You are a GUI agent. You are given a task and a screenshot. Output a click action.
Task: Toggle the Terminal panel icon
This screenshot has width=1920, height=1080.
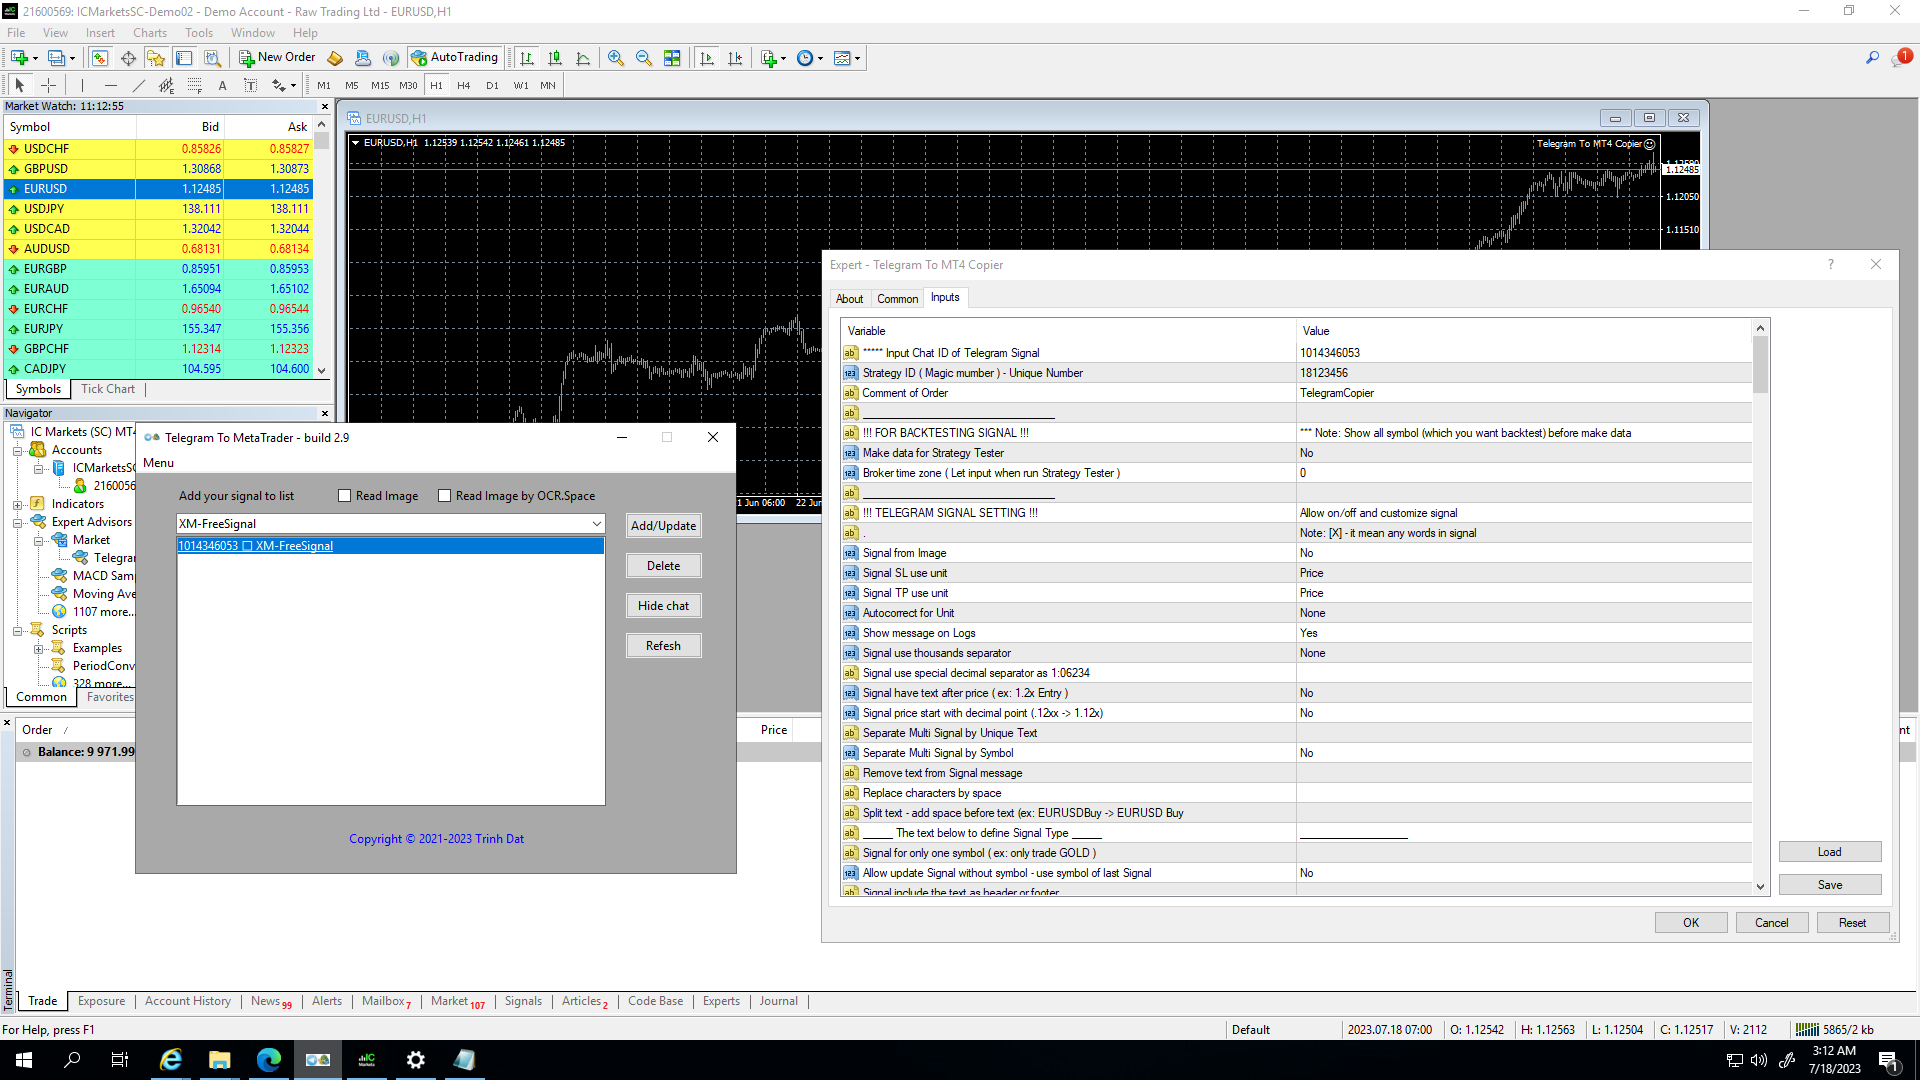184,58
